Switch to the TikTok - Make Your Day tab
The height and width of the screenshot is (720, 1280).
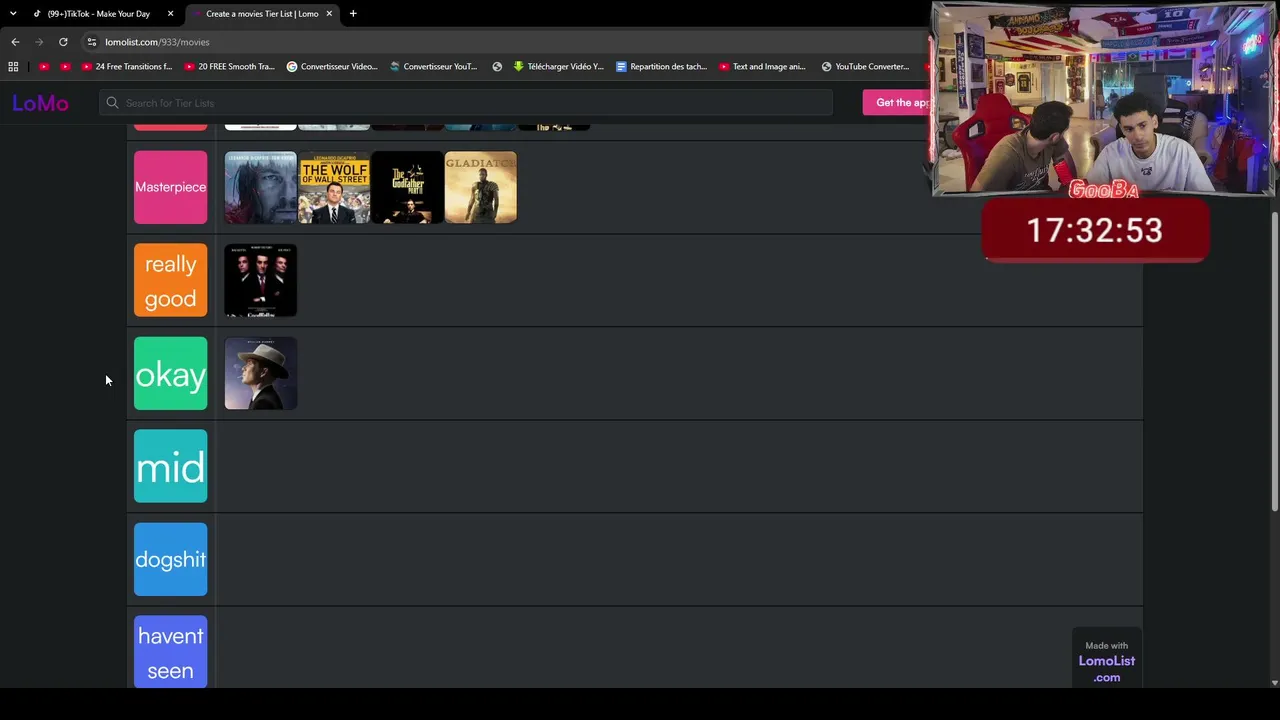pos(100,14)
